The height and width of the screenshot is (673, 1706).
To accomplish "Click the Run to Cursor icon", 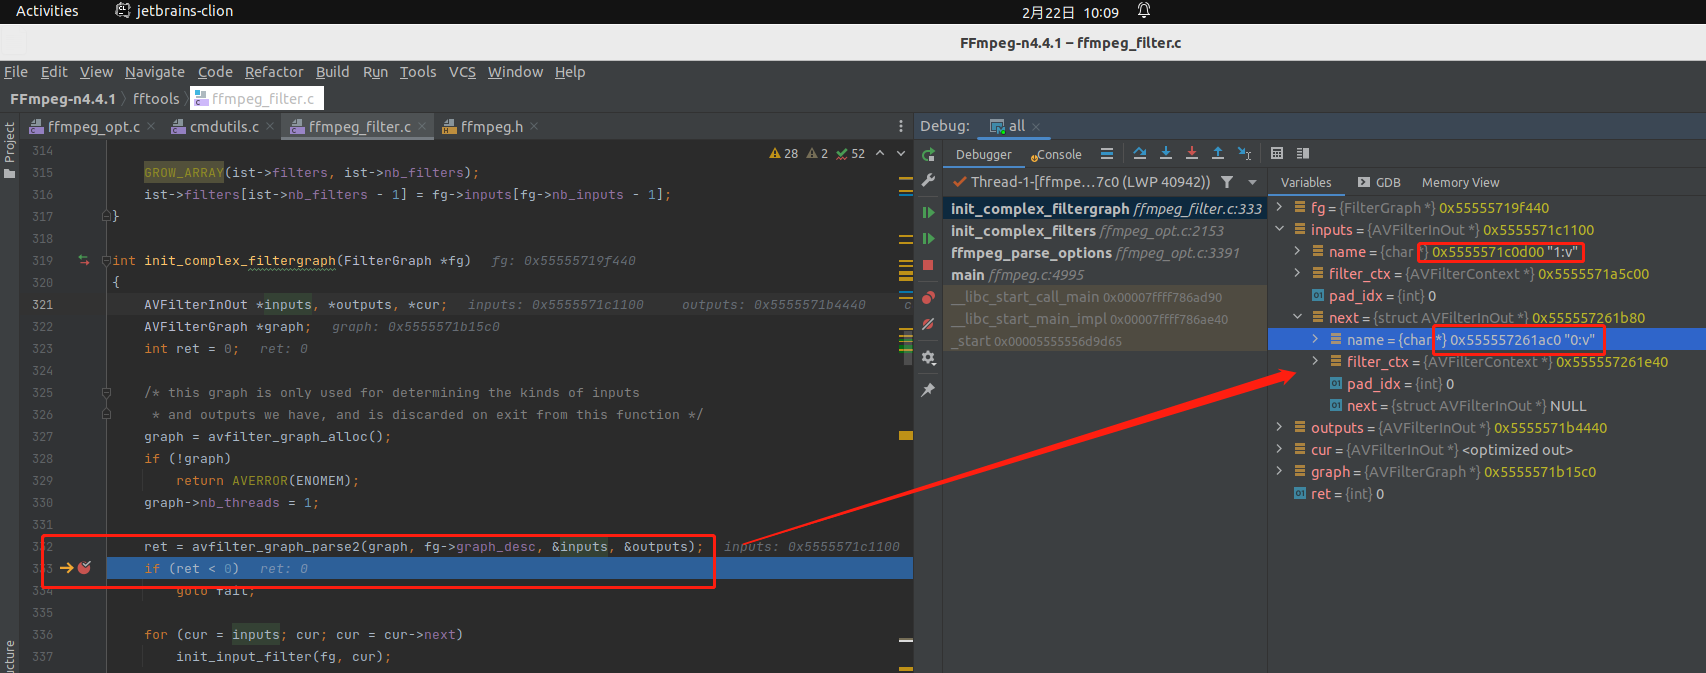I will [1244, 154].
